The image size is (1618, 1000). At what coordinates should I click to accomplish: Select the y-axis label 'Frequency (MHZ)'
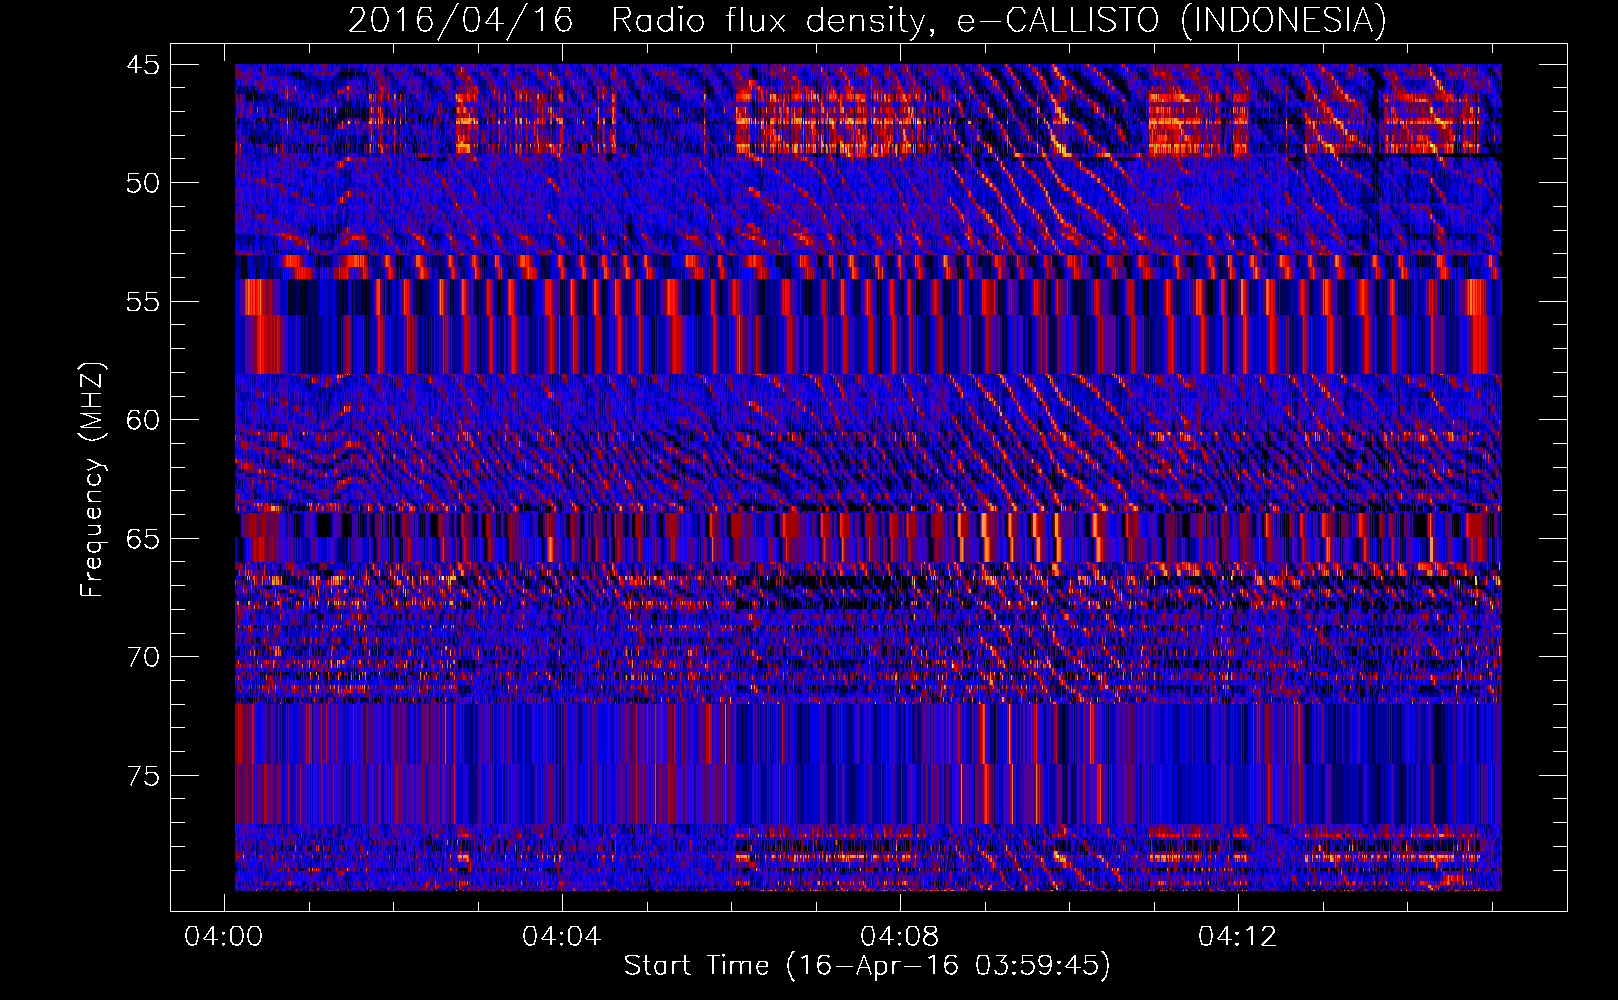tap(92, 480)
